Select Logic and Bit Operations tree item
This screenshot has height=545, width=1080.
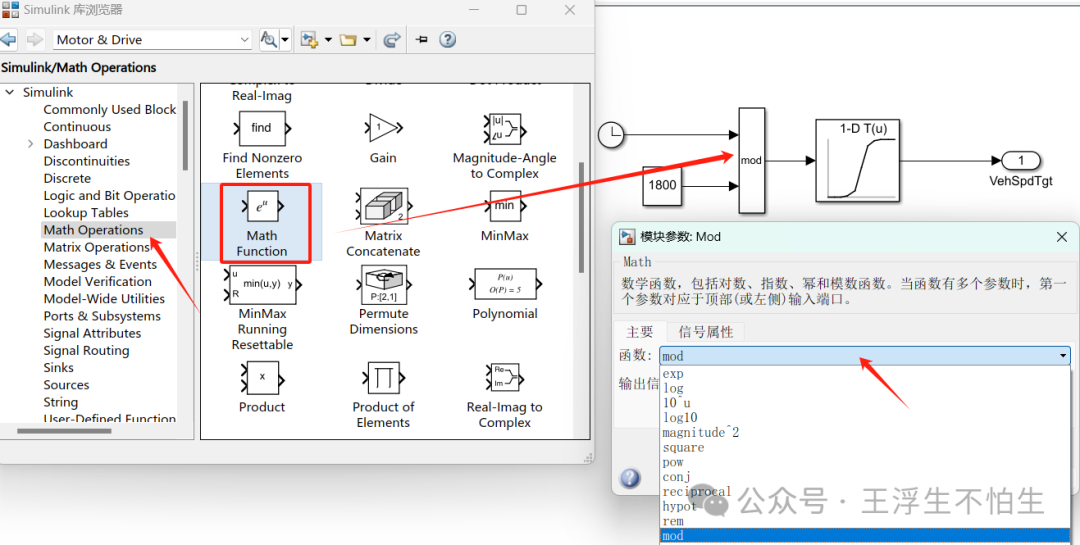(110, 196)
